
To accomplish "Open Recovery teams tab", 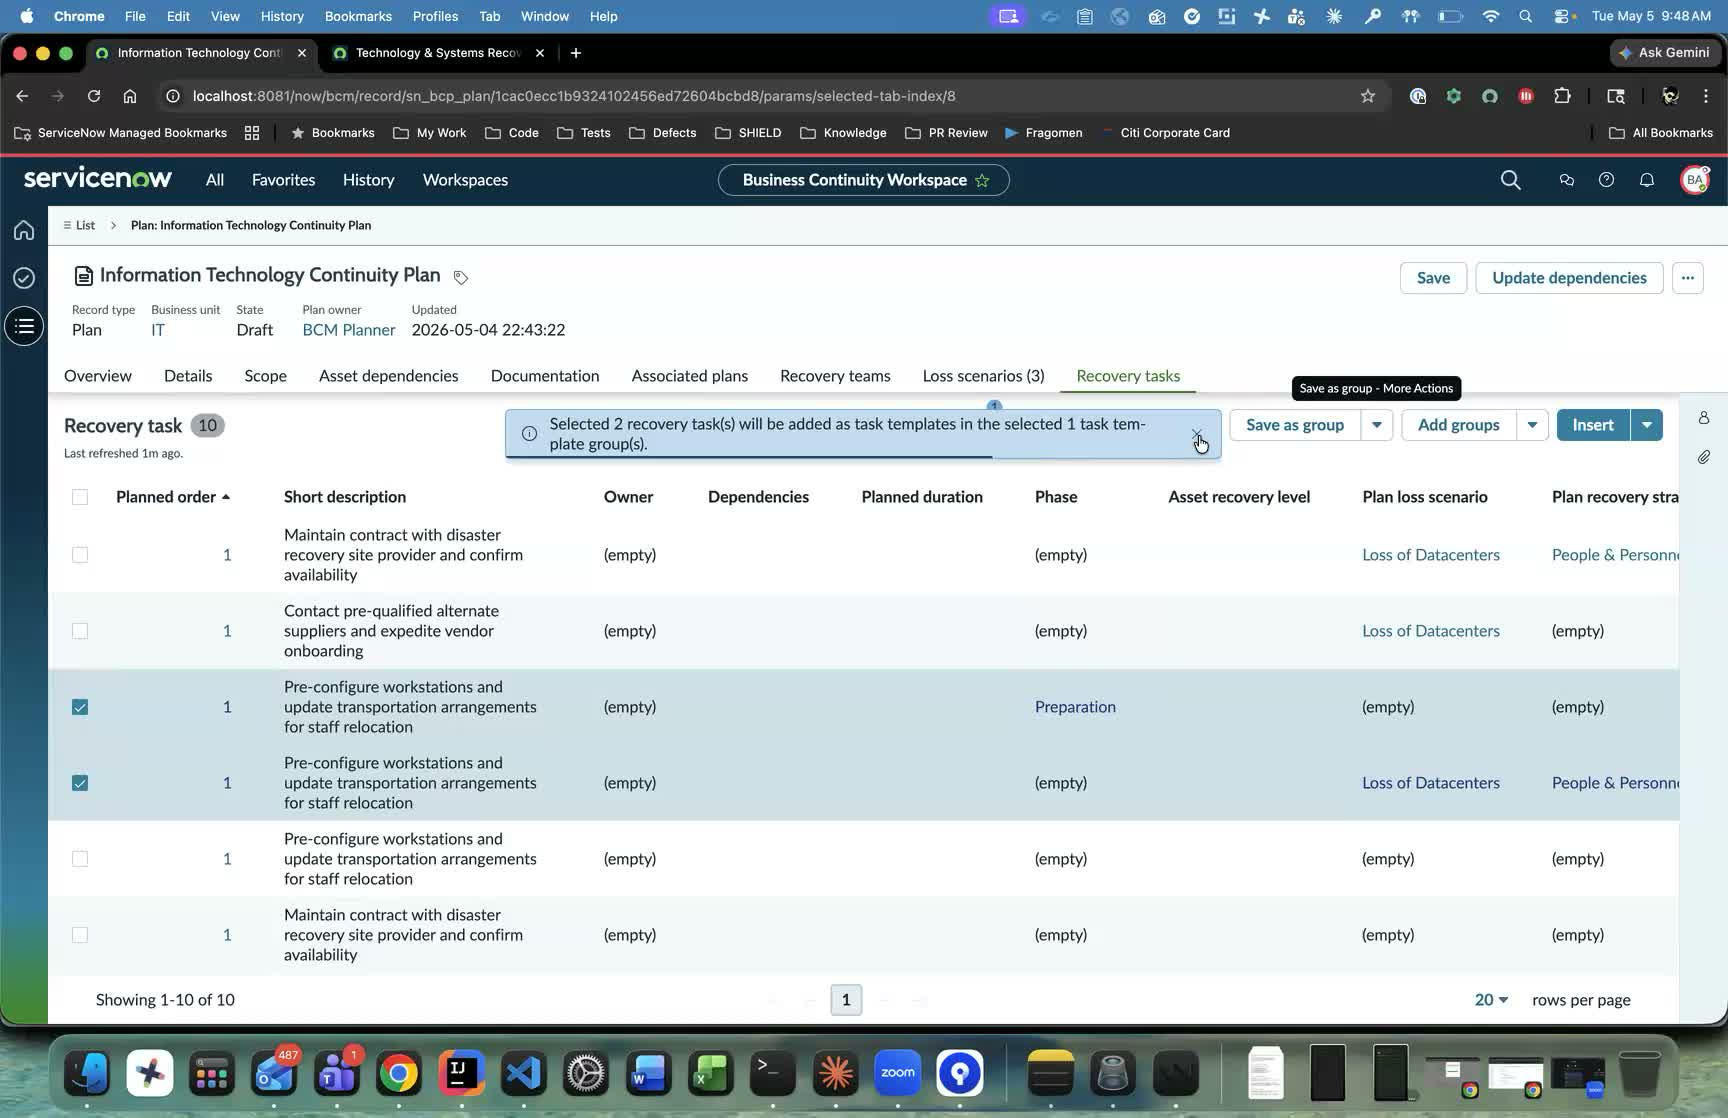I will 835,376.
